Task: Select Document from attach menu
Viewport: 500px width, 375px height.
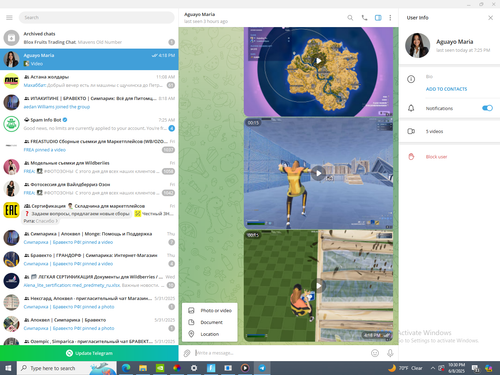Action: (210, 322)
